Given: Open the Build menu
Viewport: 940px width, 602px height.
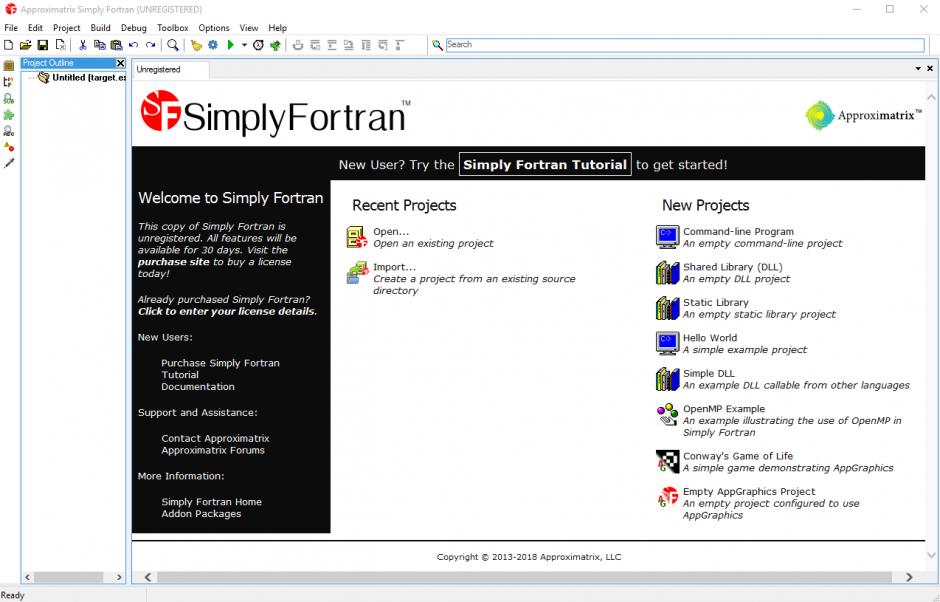Looking at the screenshot, I should pos(100,28).
